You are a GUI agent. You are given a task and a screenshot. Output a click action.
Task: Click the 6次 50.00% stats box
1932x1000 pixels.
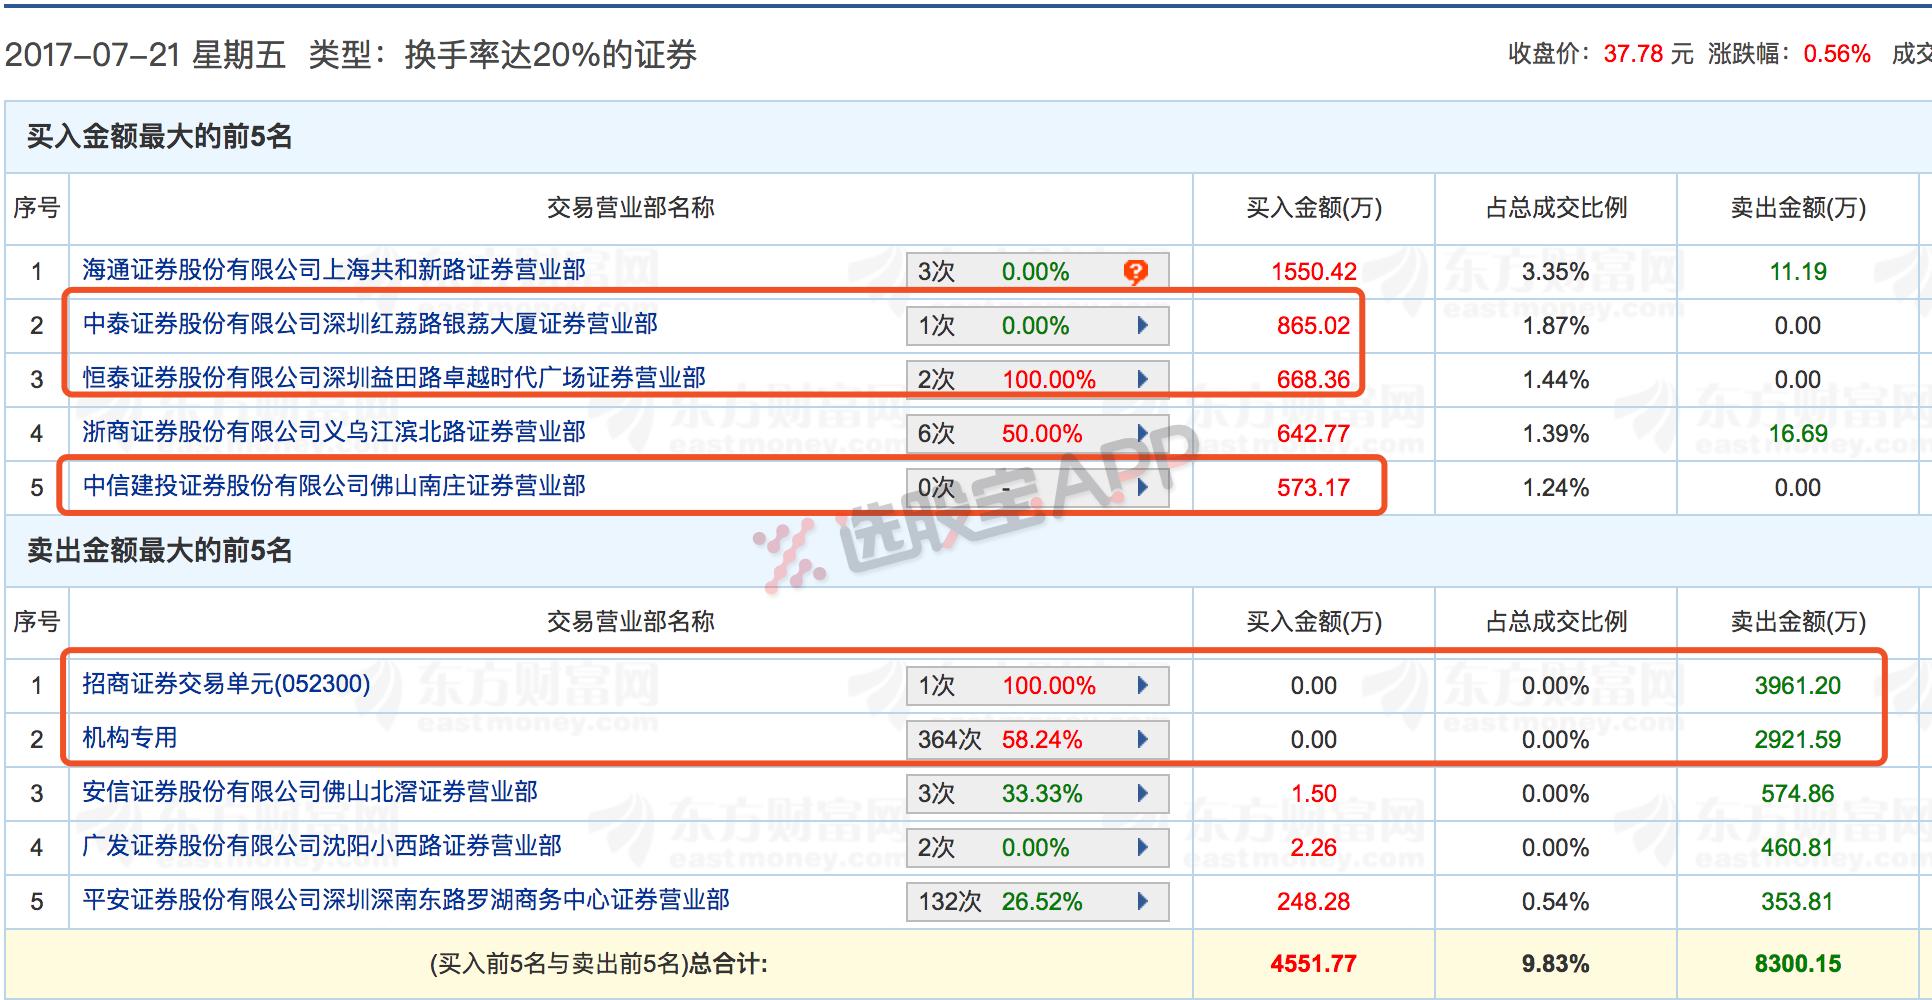coord(1037,433)
